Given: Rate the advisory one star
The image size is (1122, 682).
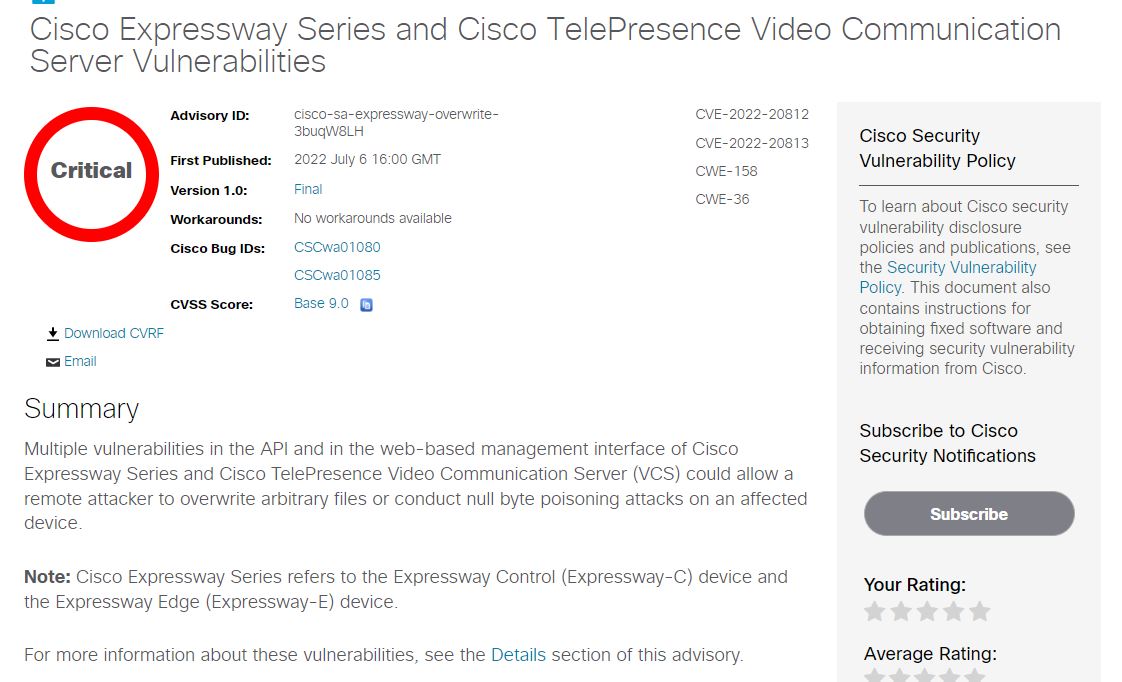Looking at the screenshot, I should pyautogui.click(x=874, y=611).
